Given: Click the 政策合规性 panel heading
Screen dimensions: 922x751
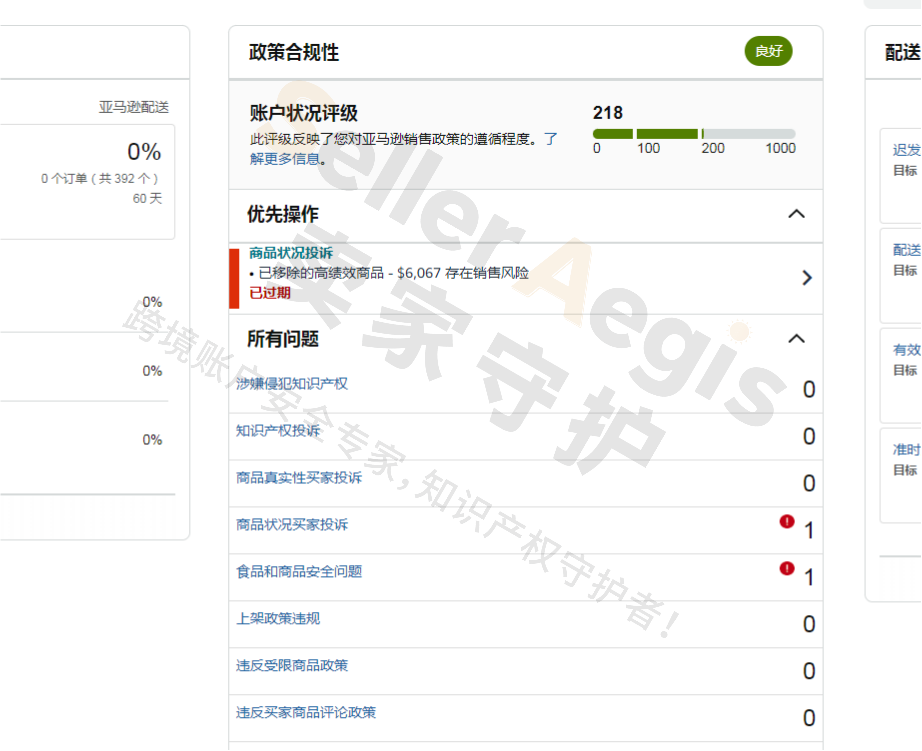Looking at the screenshot, I should (293, 52).
